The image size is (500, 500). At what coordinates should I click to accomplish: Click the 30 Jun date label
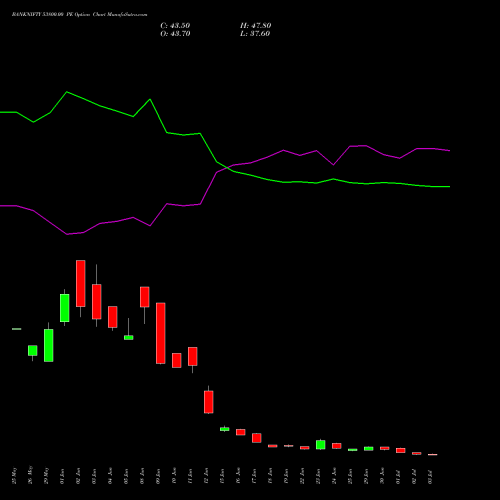[x=382, y=476]
